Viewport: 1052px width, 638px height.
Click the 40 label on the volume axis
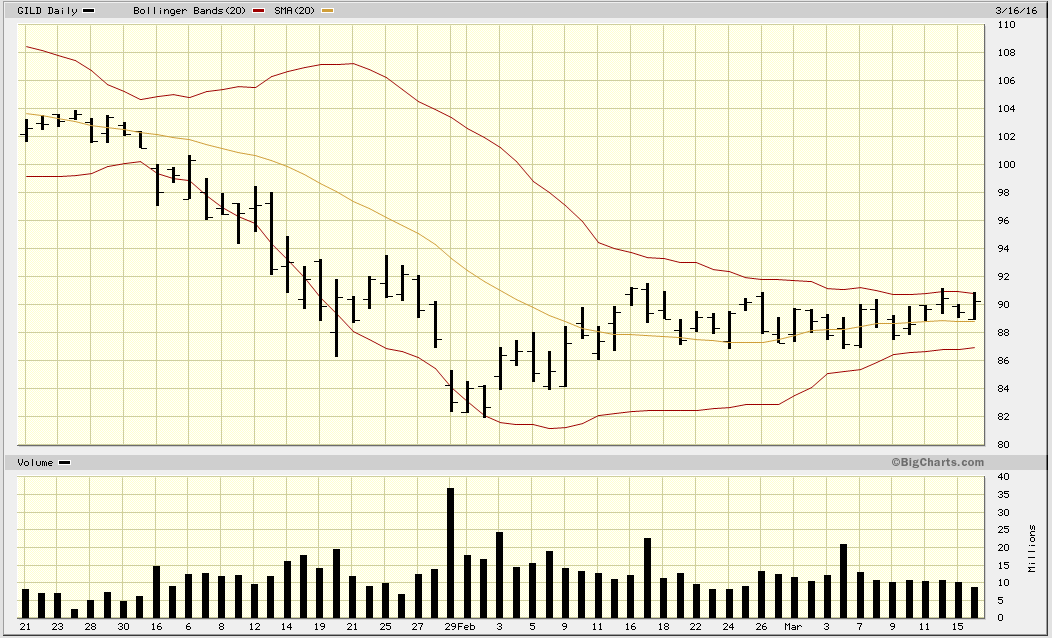point(1004,477)
